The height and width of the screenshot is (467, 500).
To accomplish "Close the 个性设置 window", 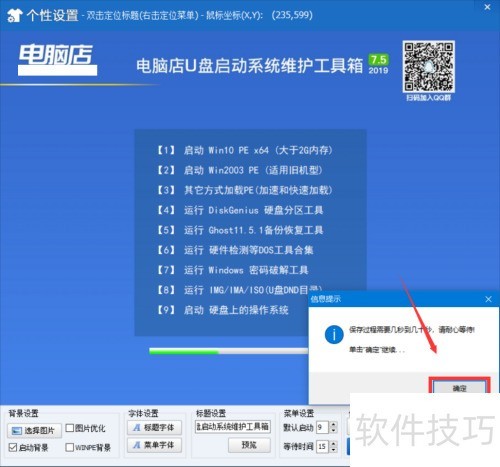I will coord(487,7).
